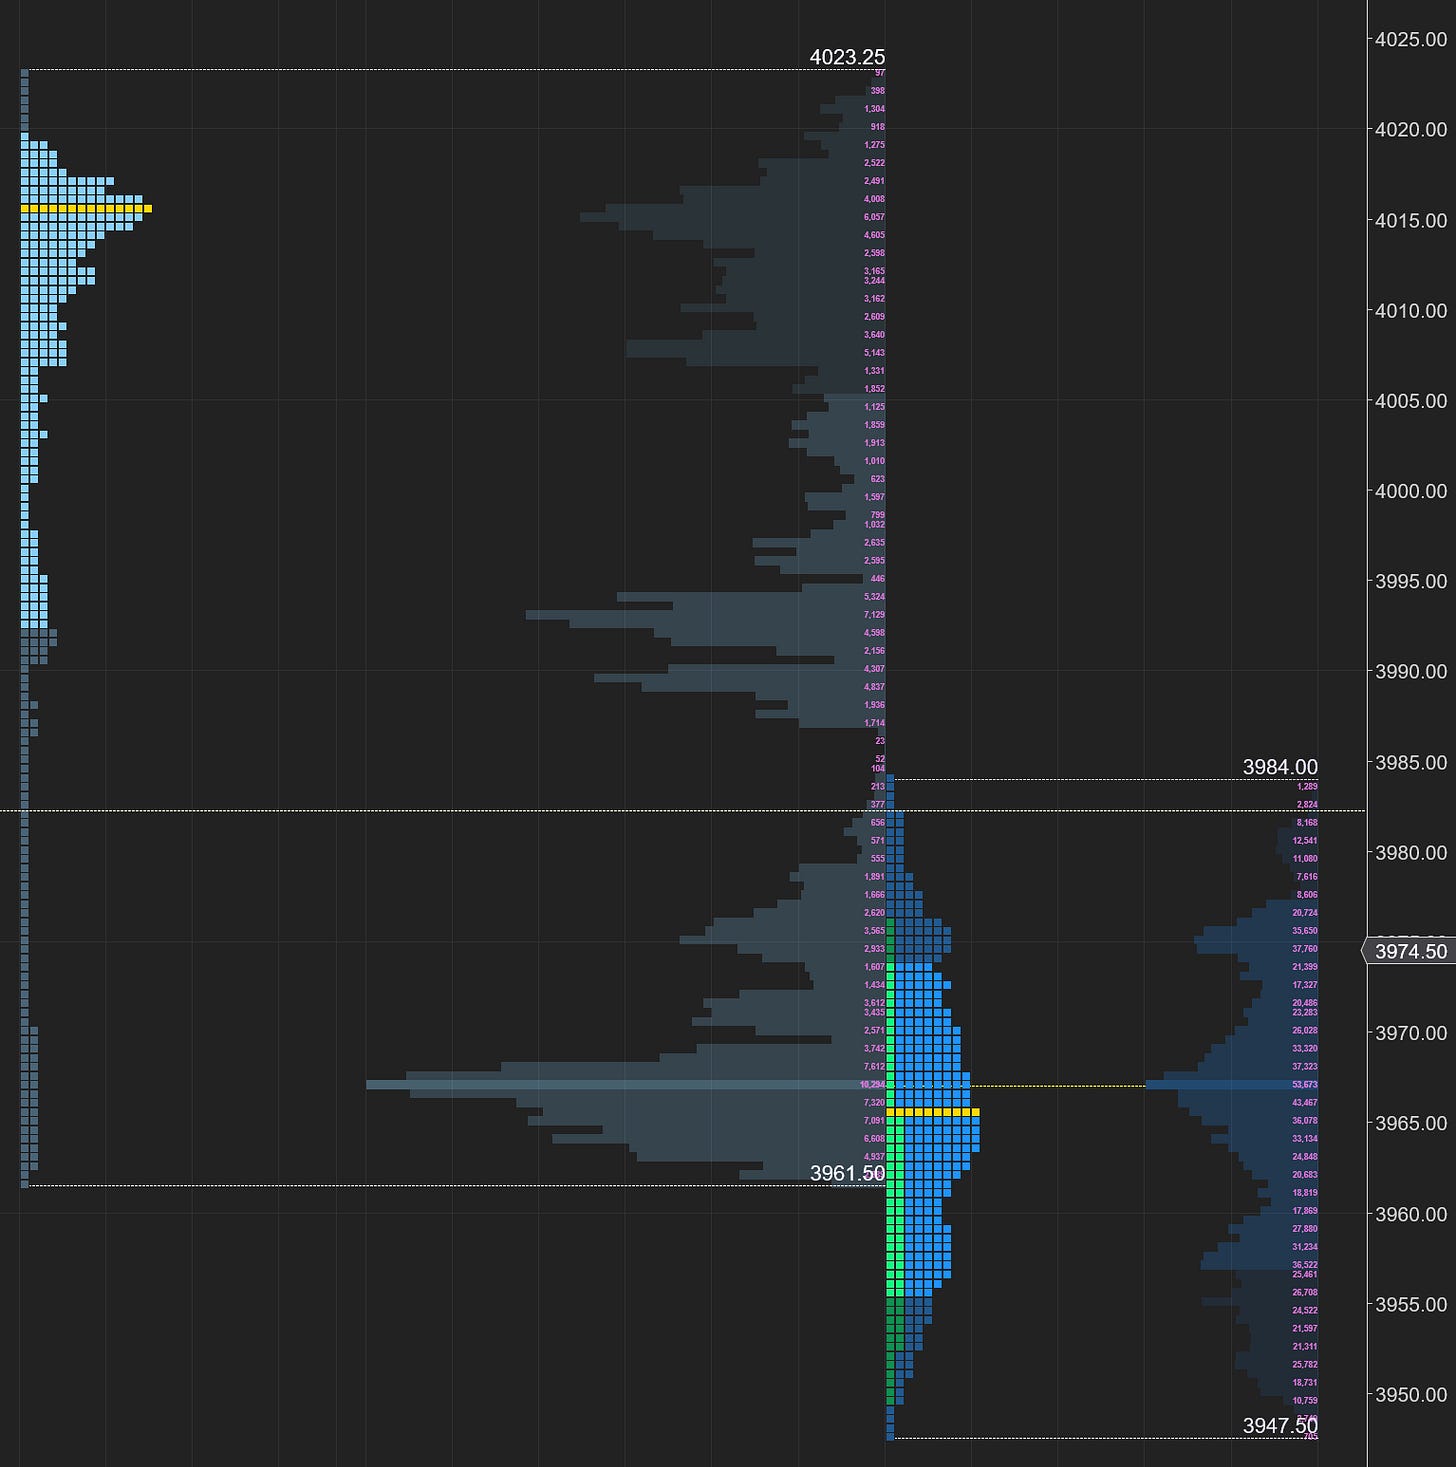Click the 37,760 volume value
The image size is (1456, 1467).
pos(1305,949)
